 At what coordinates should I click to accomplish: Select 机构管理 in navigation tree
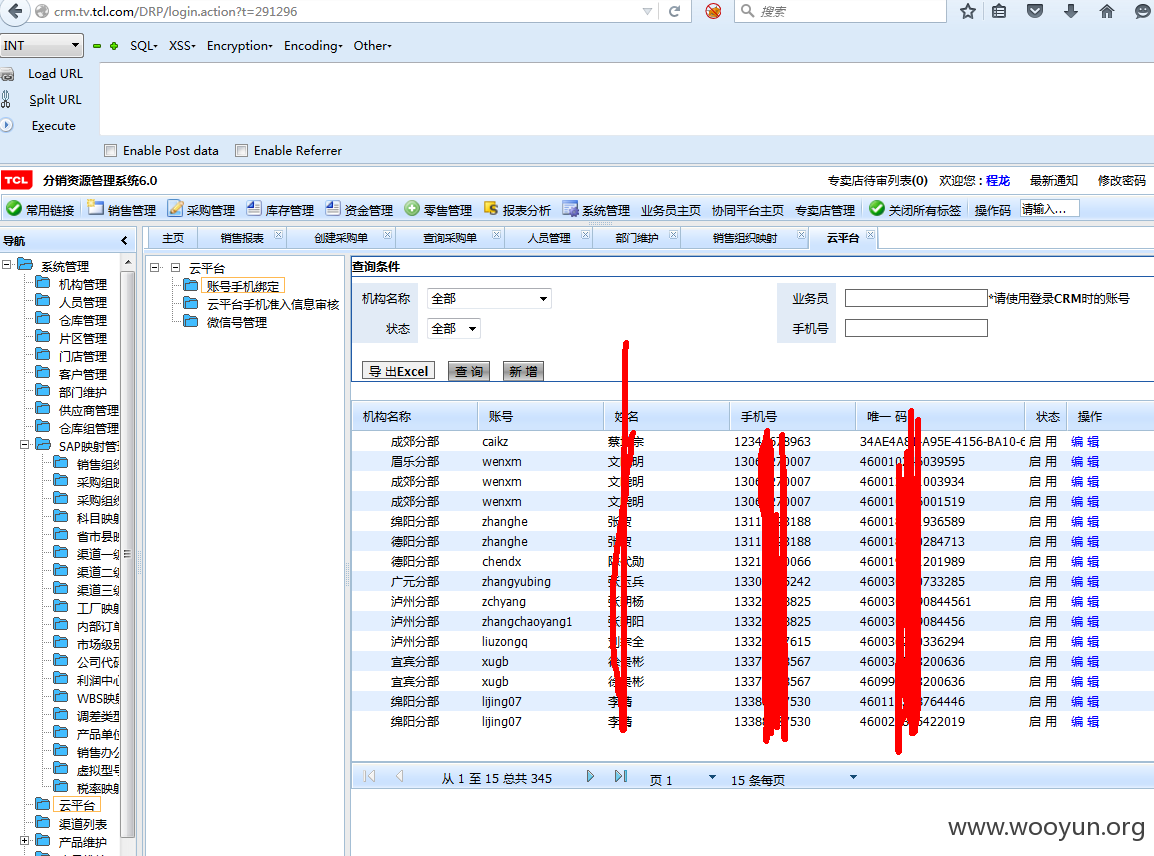click(x=82, y=284)
